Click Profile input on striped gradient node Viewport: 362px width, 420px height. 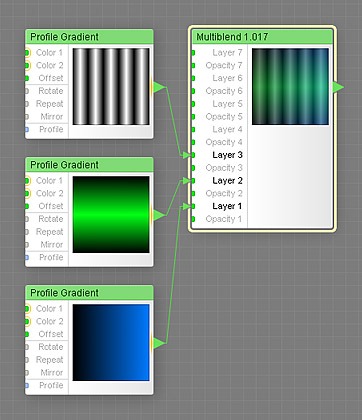51,129
